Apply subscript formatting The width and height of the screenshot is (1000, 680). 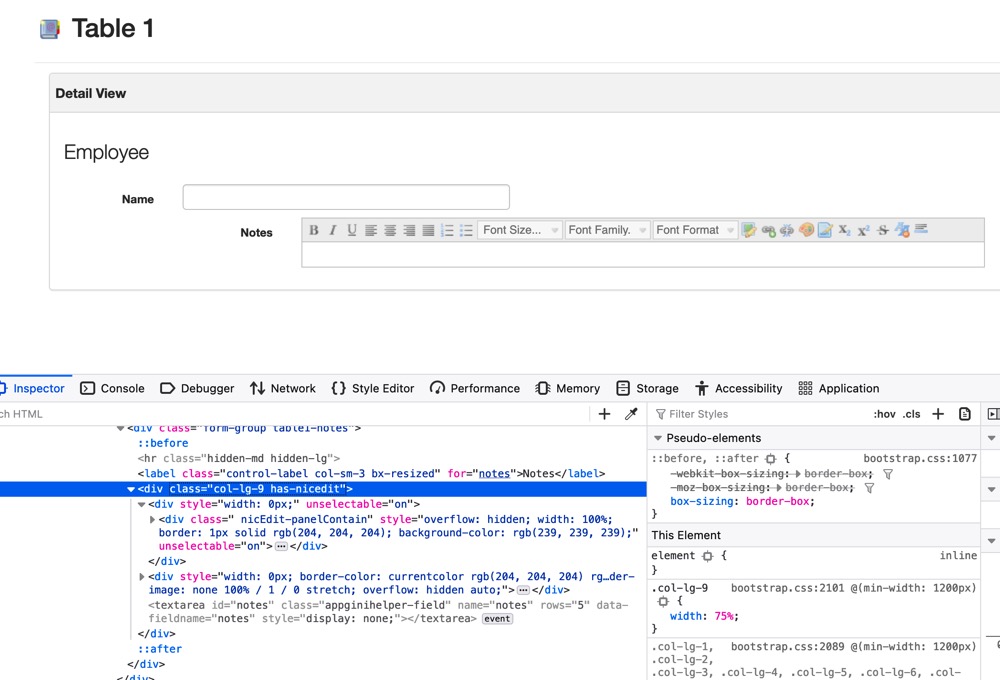[x=844, y=230]
